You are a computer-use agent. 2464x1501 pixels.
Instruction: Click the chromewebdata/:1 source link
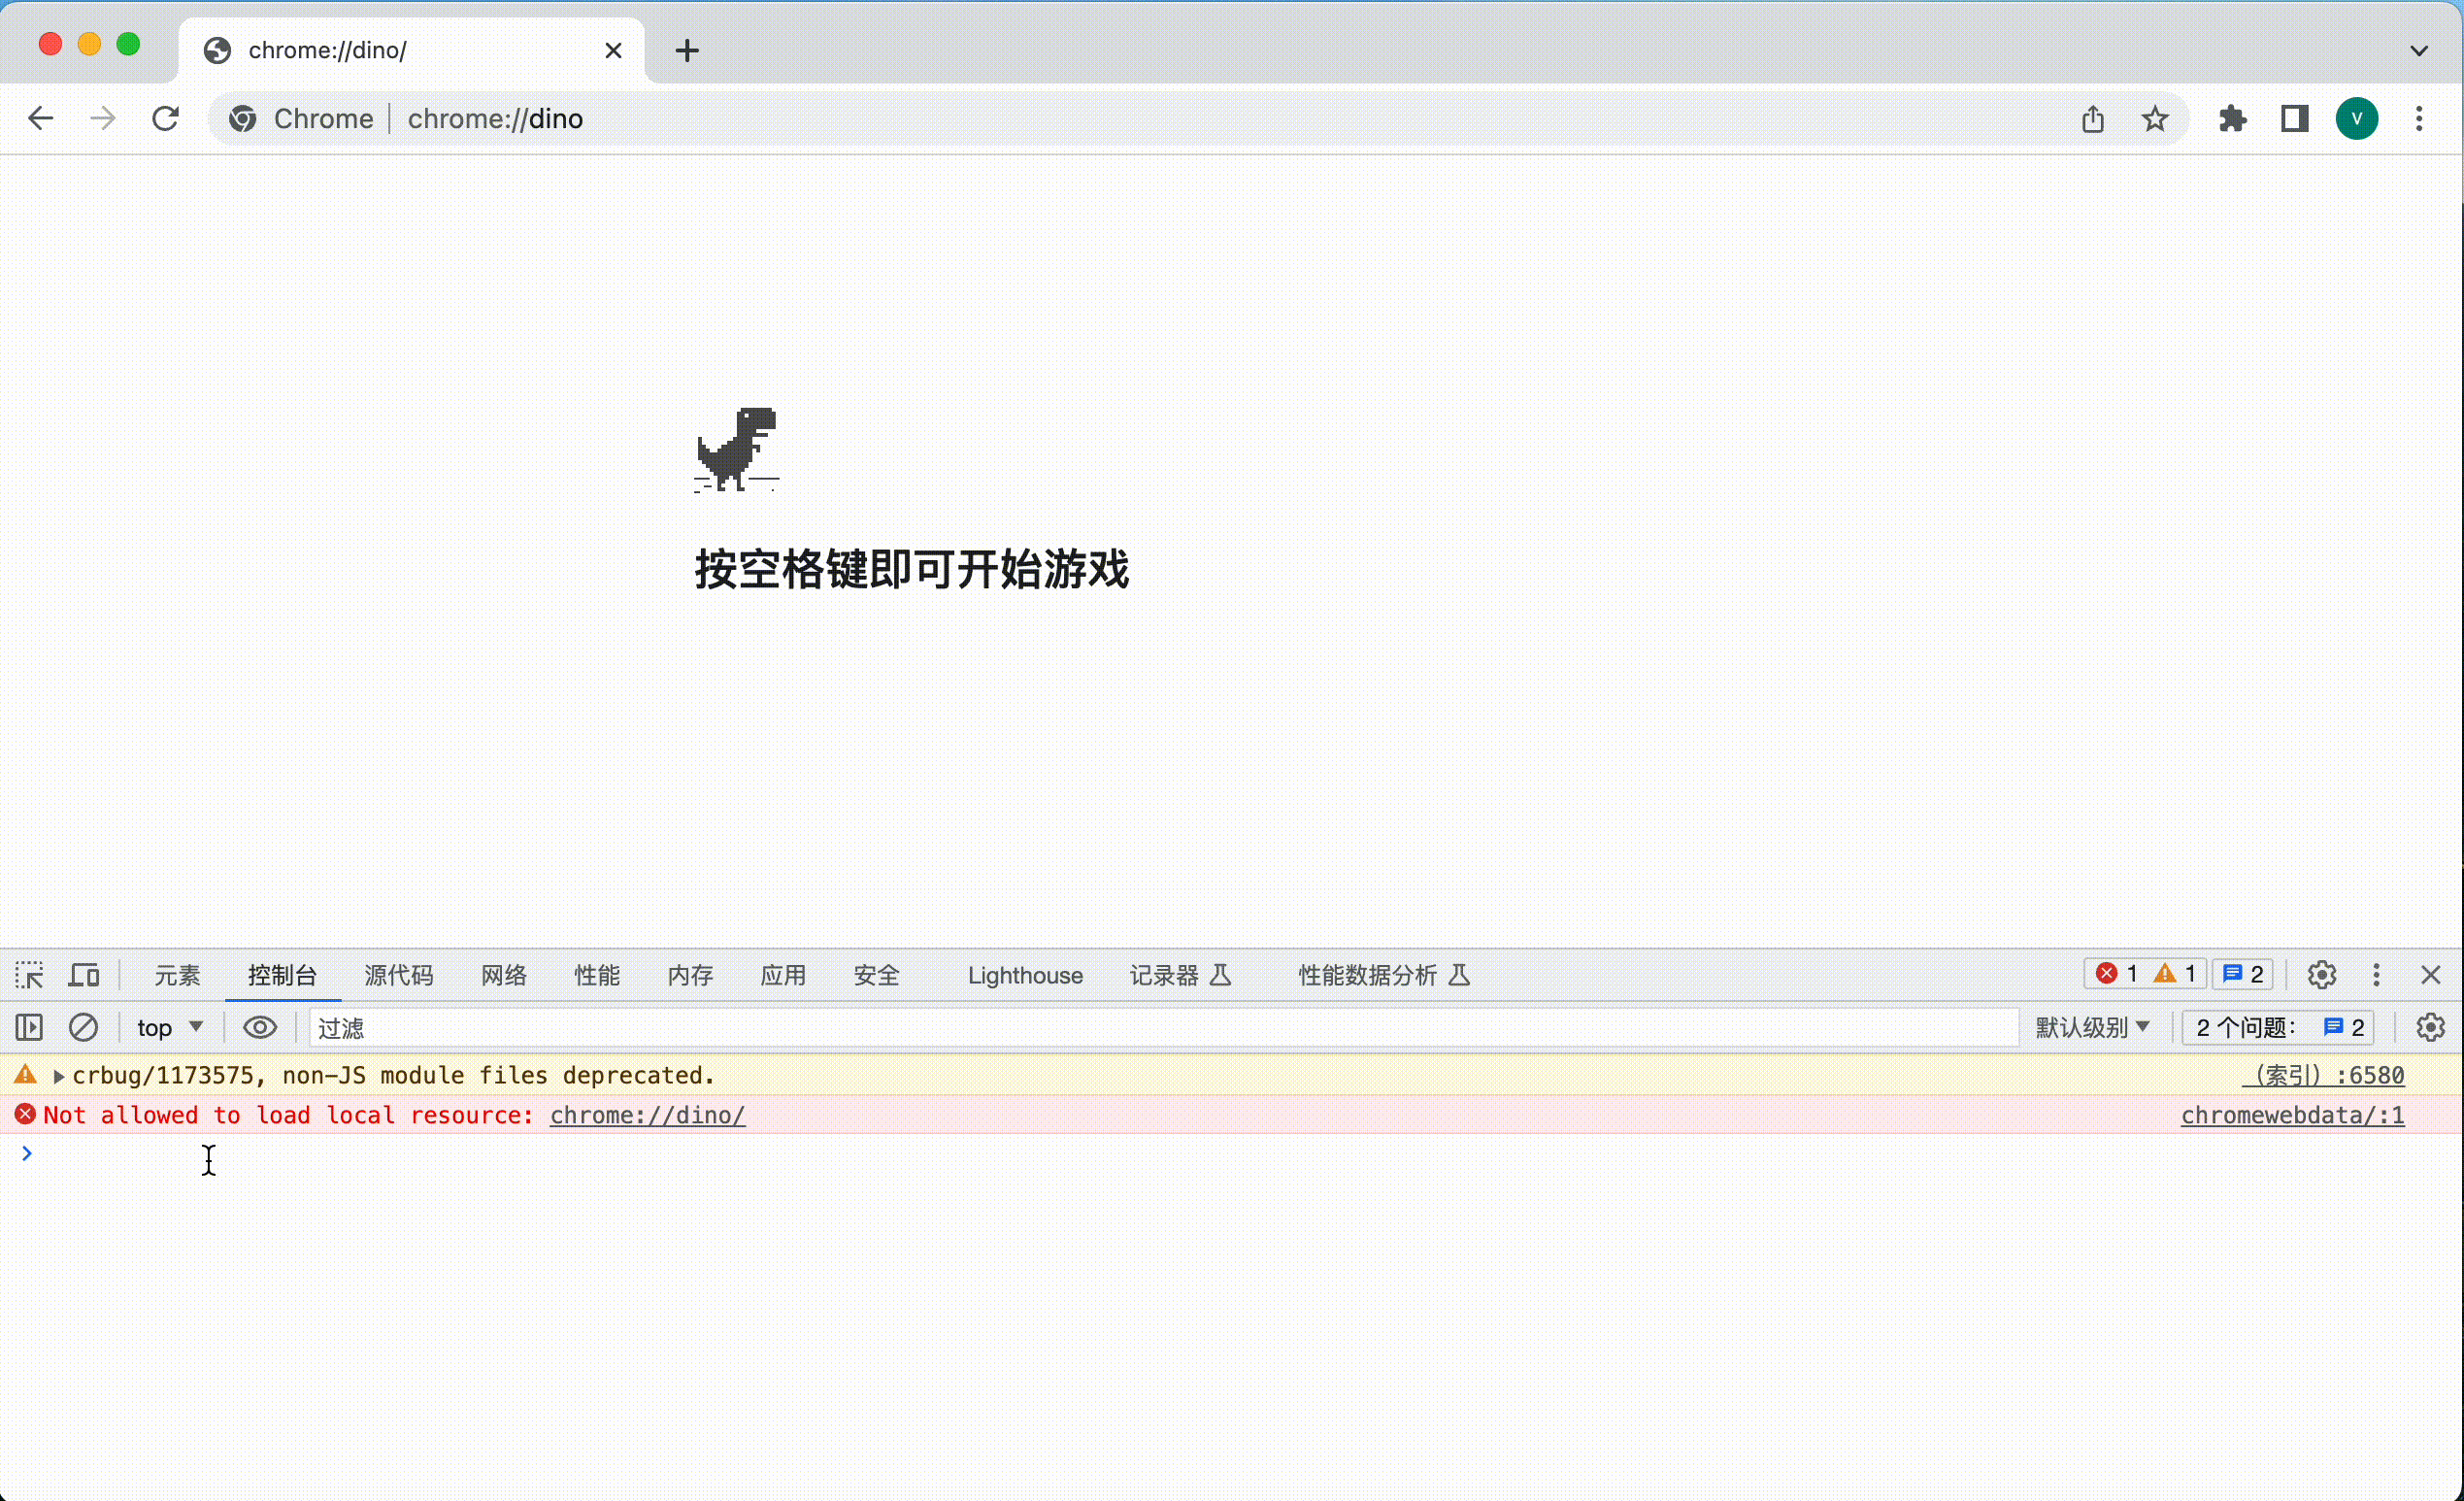click(x=2291, y=1115)
